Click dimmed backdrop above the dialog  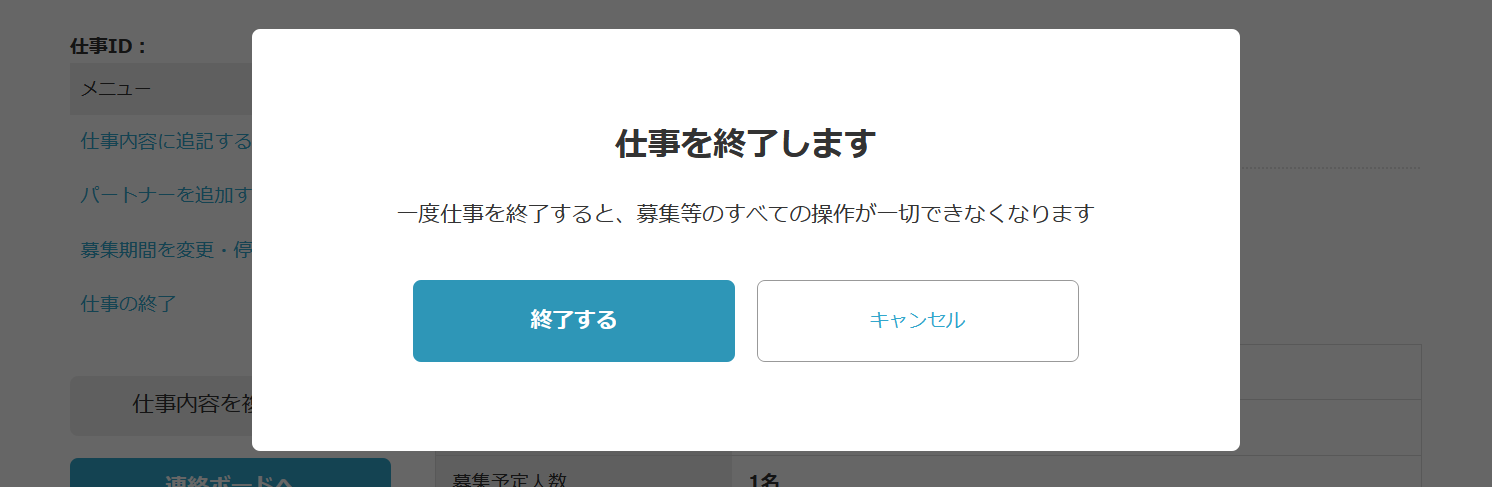coord(745,14)
